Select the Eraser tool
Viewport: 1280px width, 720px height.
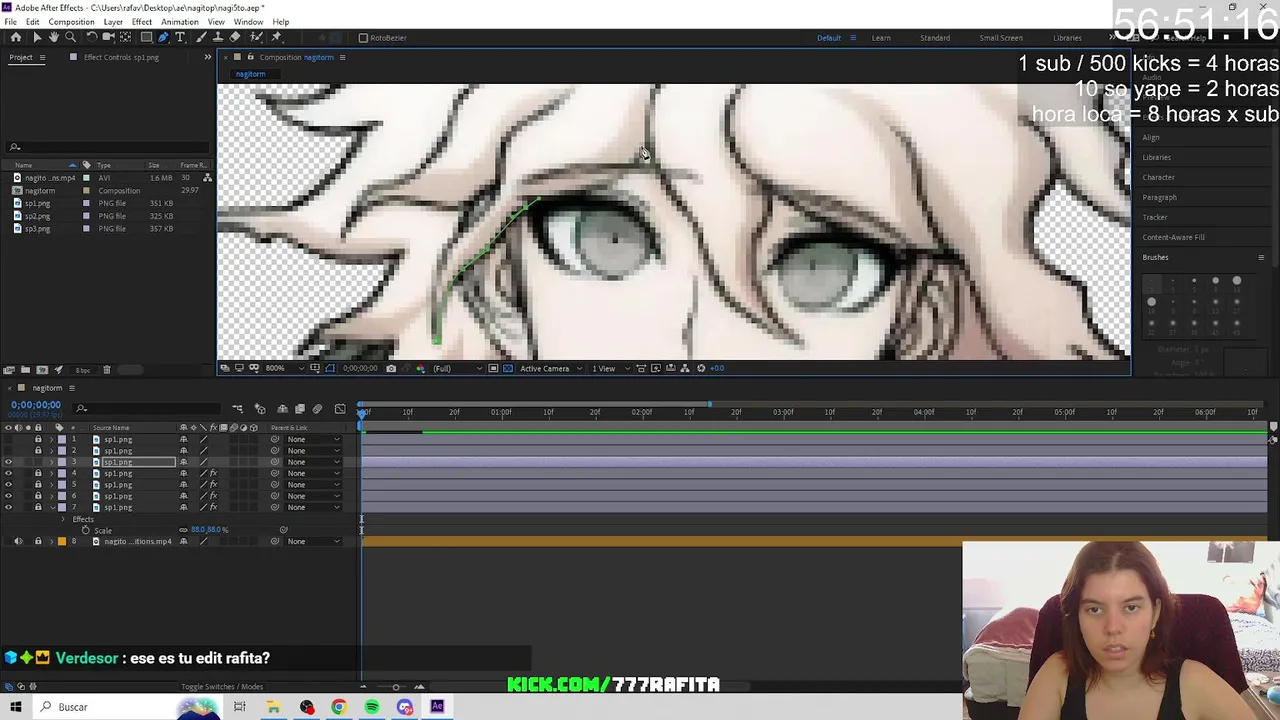pos(235,37)
